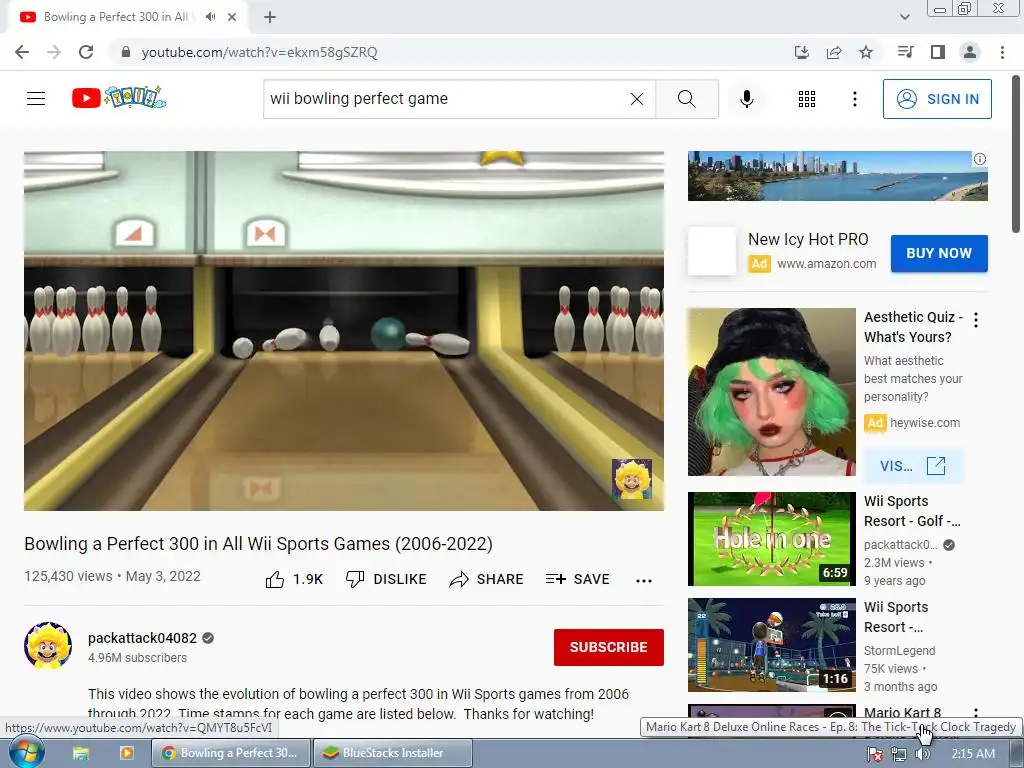This screenshot has height=768, width=1024.
Task: Open Action Center flag icon in tray
Action: [874, 754]
